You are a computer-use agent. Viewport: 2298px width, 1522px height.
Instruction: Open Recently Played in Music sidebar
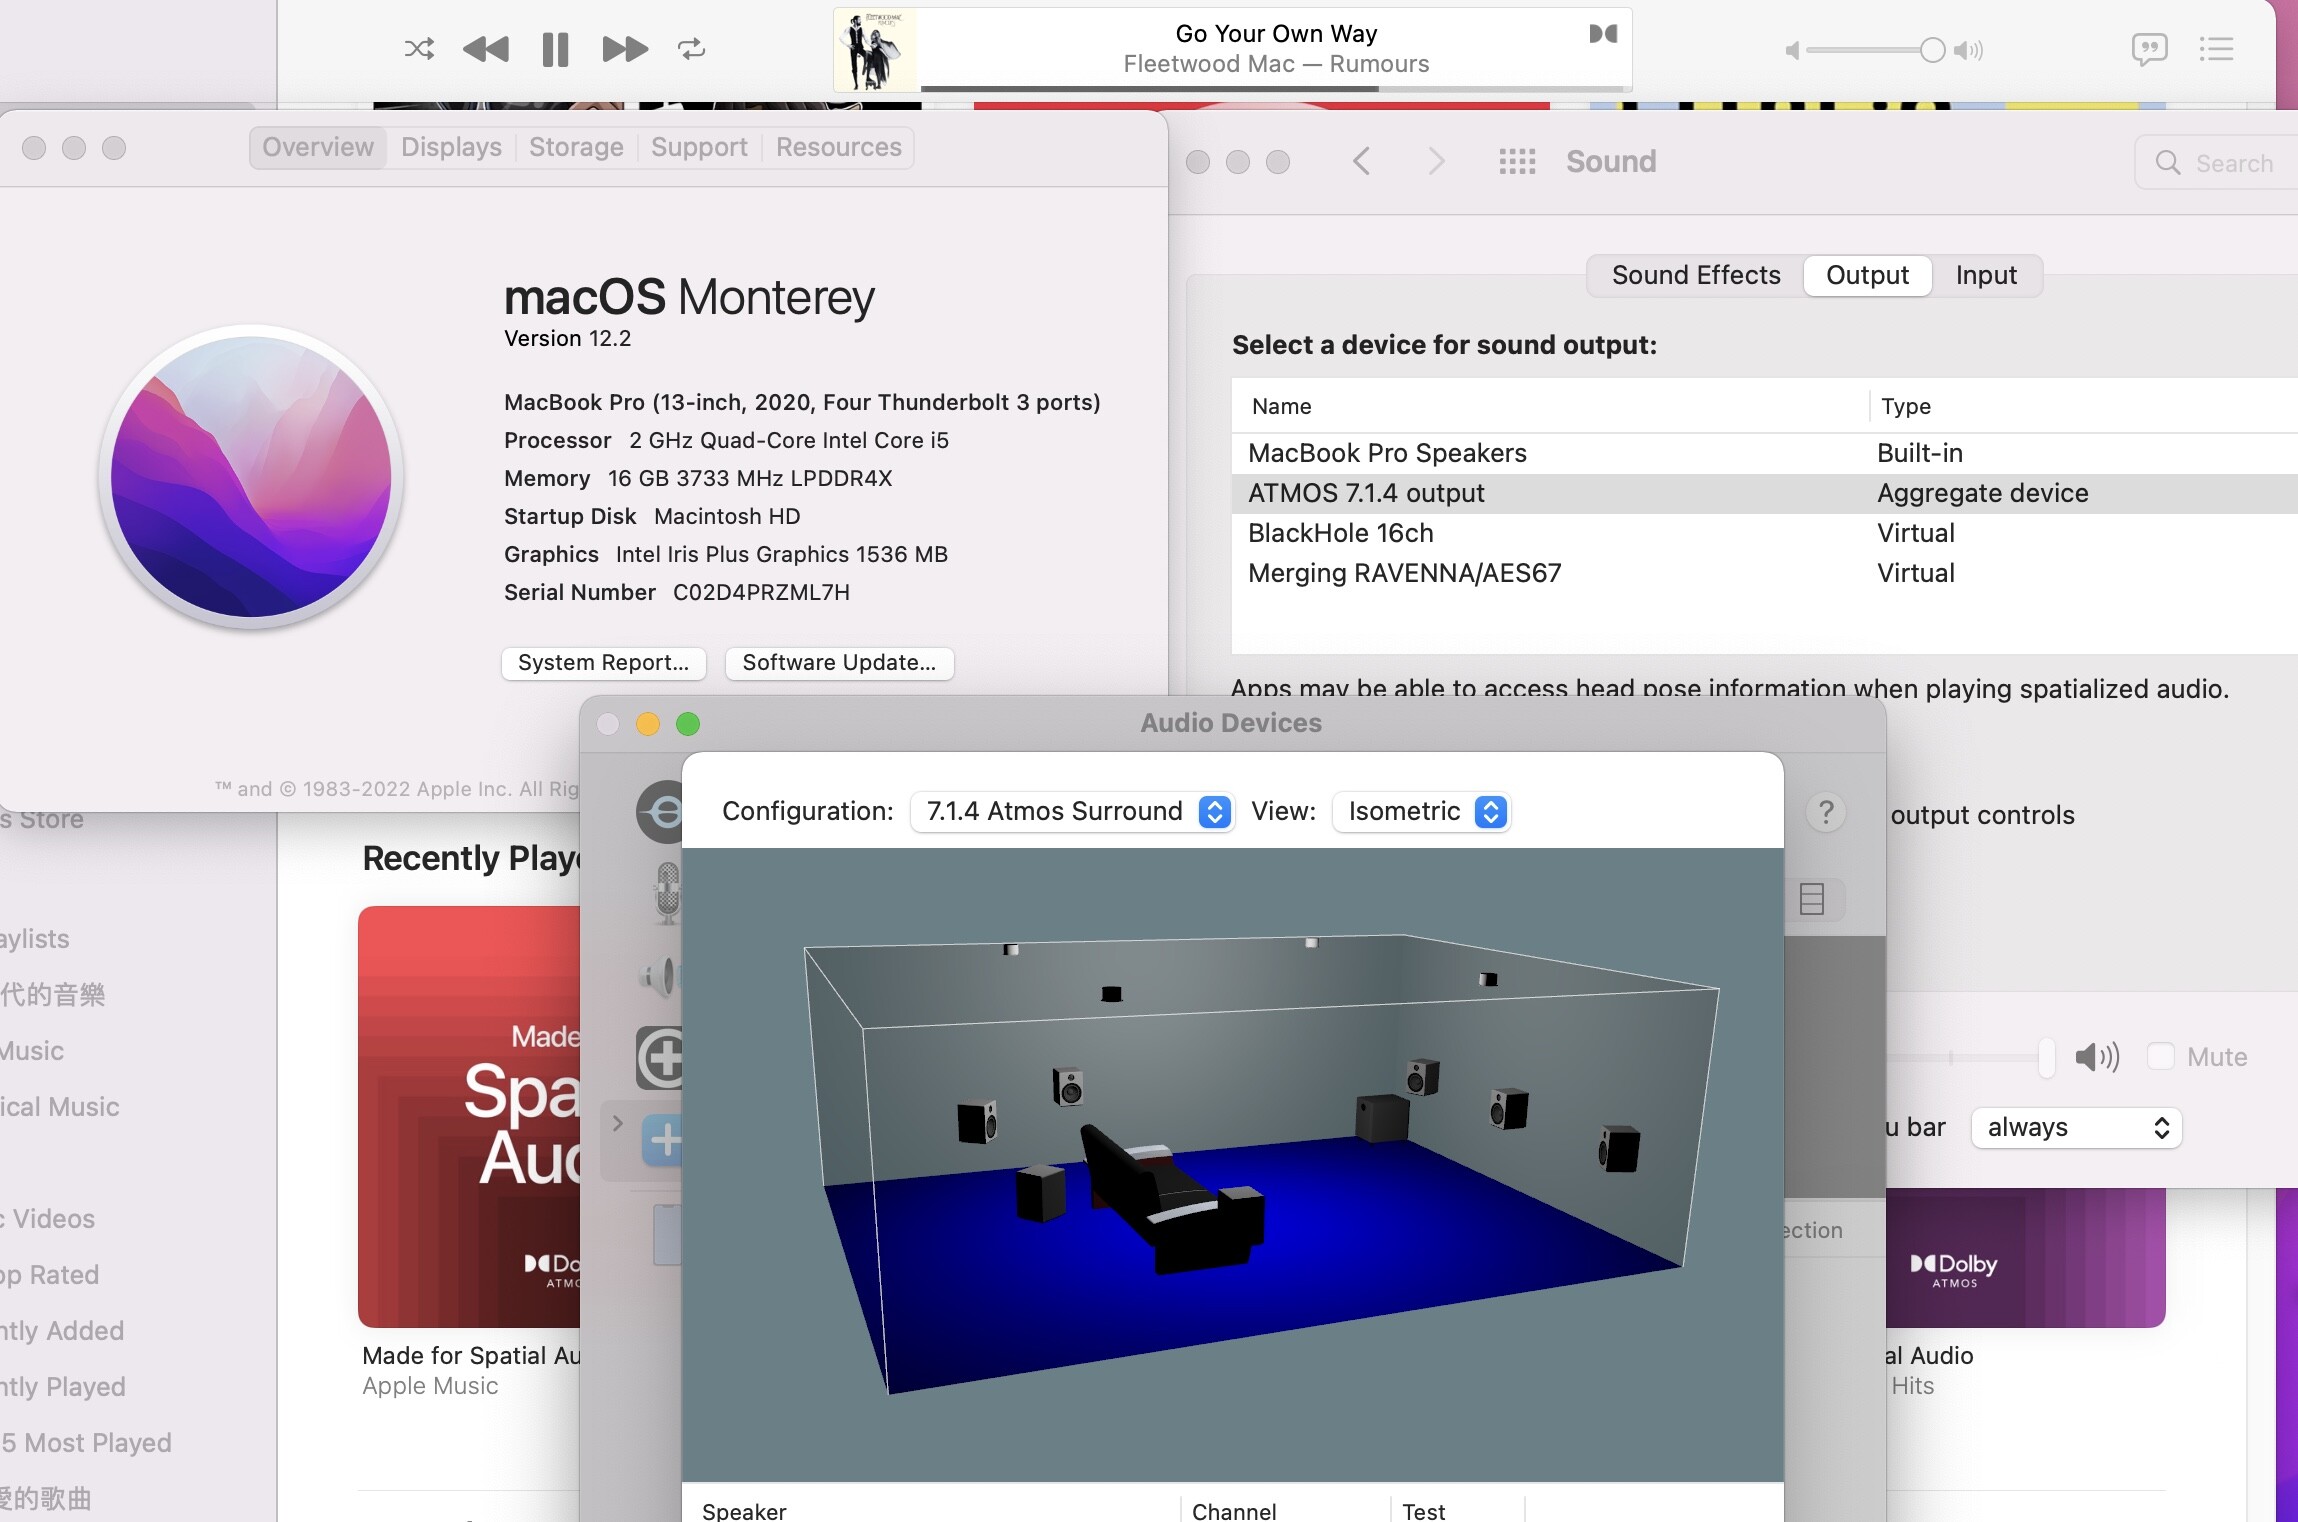pyautogui.click(x=63, y=1387)
